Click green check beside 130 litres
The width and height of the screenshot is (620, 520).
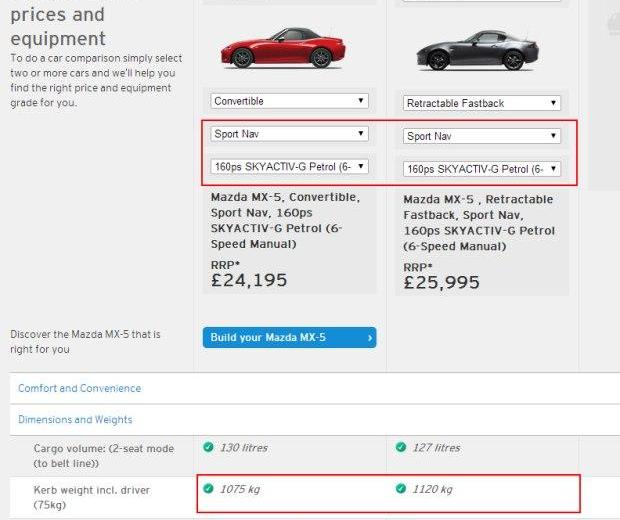click(x=207, y=447)
